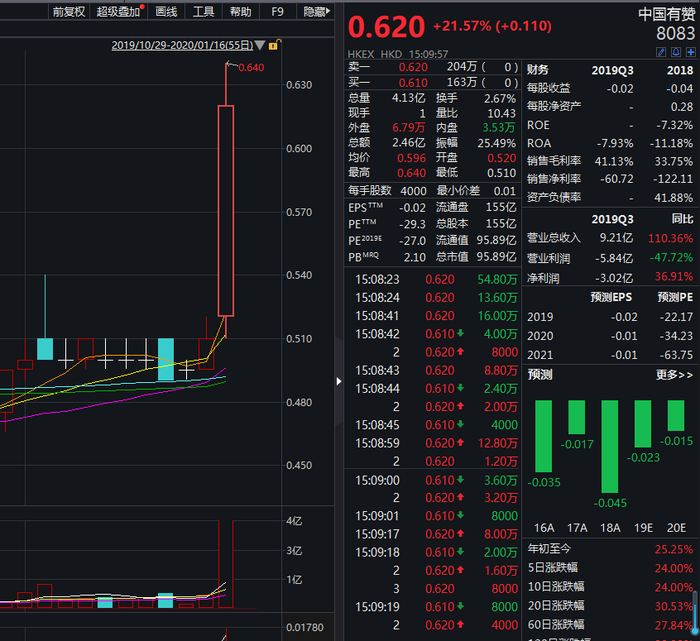This screenshot has height=641, width=700.
Task: Click the stock name 中国有赞
Action: click(666, 15)
